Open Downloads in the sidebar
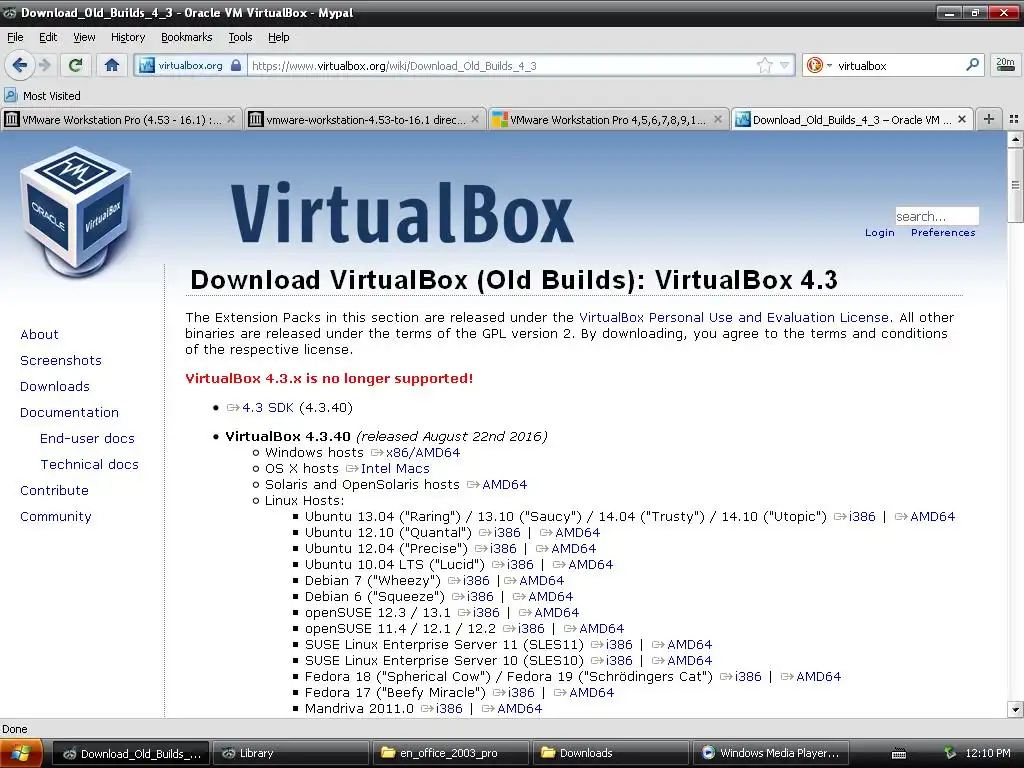The width and height of the screenshot is (1024, 768). [x=55, y=387]
